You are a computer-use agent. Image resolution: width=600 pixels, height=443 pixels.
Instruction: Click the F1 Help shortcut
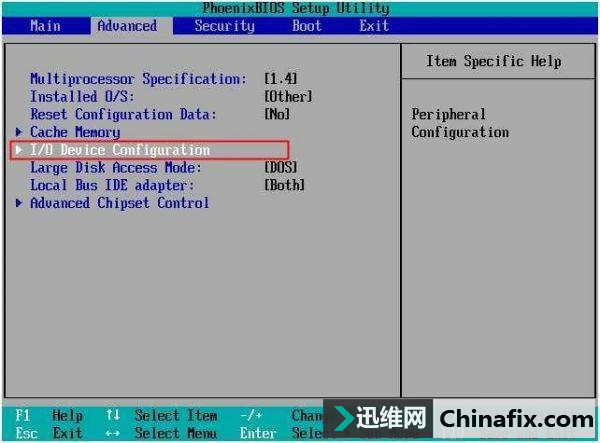click(49, 415)
